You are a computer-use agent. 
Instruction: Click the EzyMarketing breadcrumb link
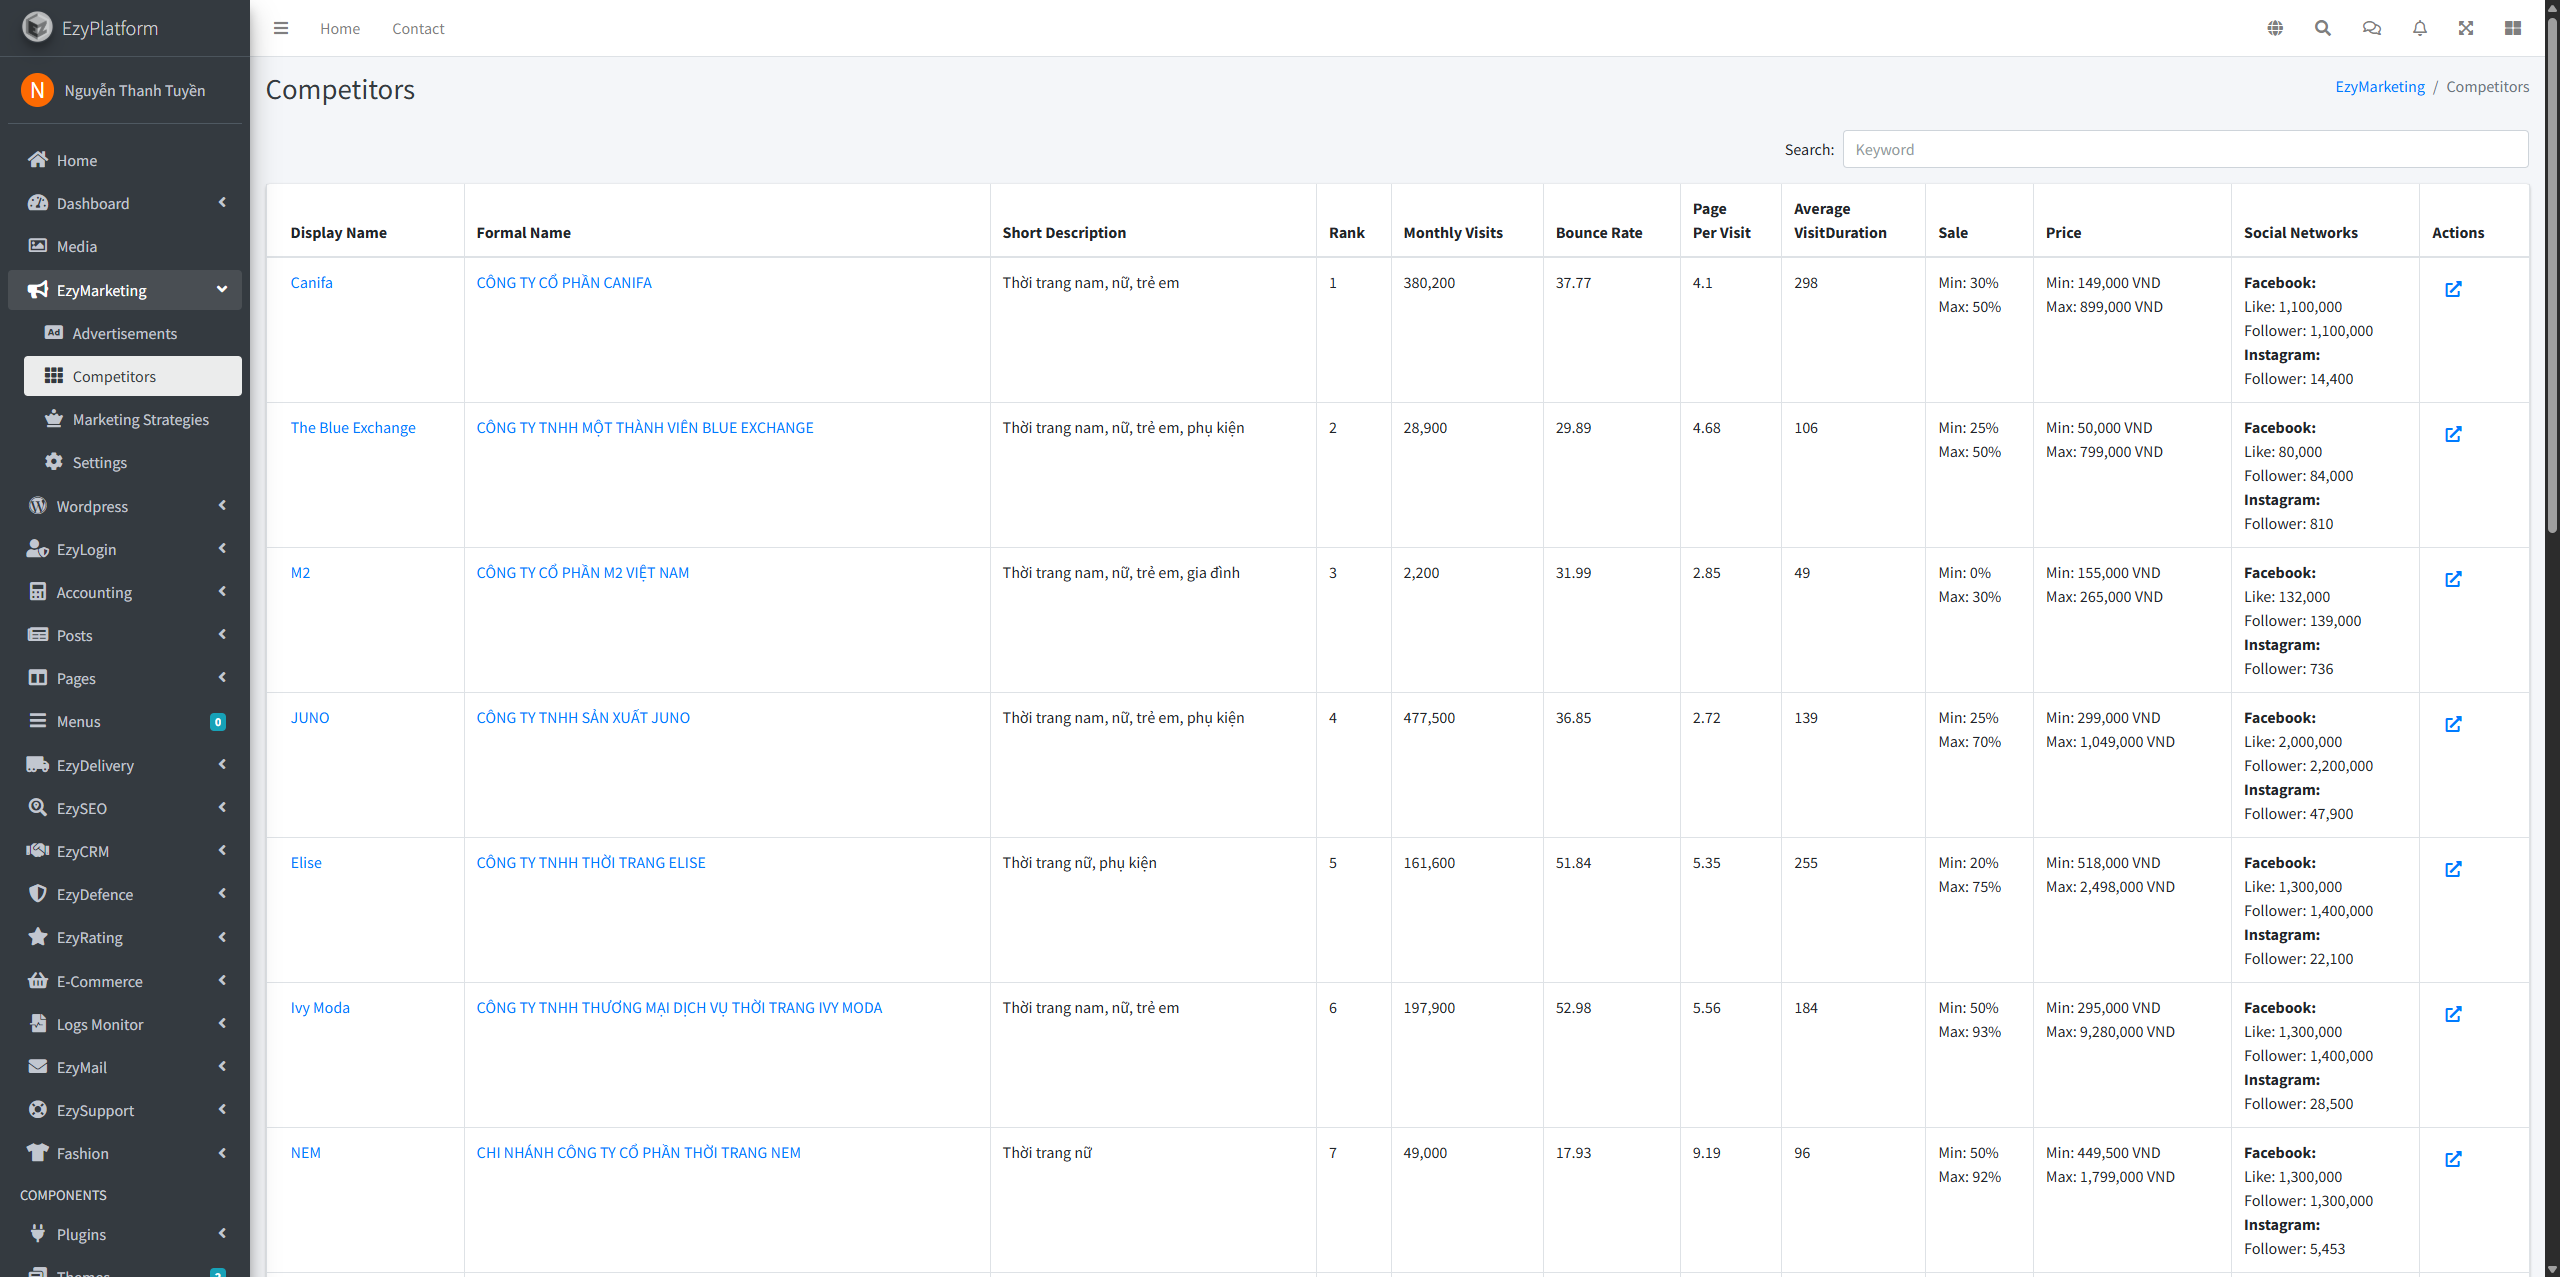2380,86
